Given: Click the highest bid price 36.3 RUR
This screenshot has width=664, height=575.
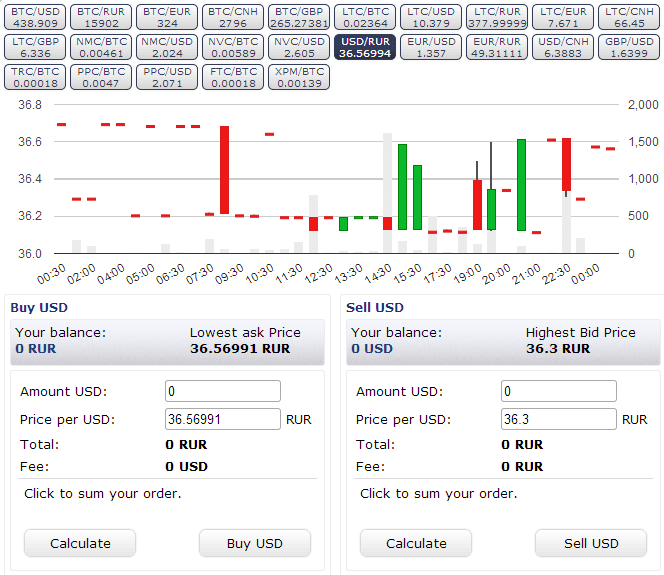Looking at the screenshot, I should [558, 348].
